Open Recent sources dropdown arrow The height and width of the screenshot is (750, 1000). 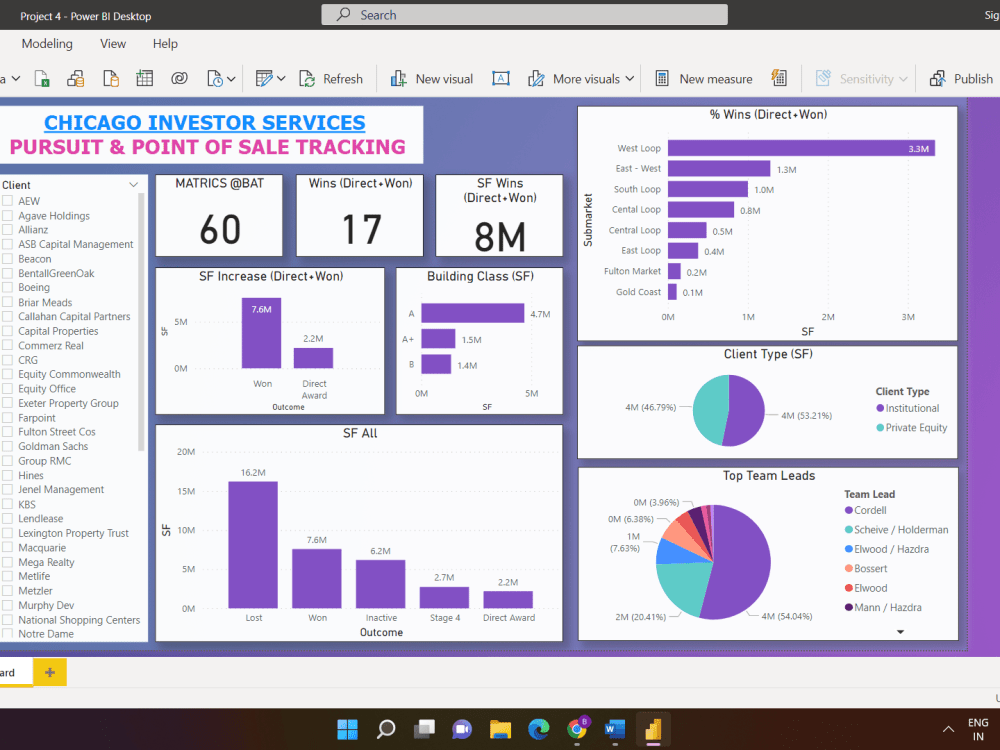pos(231,79)
